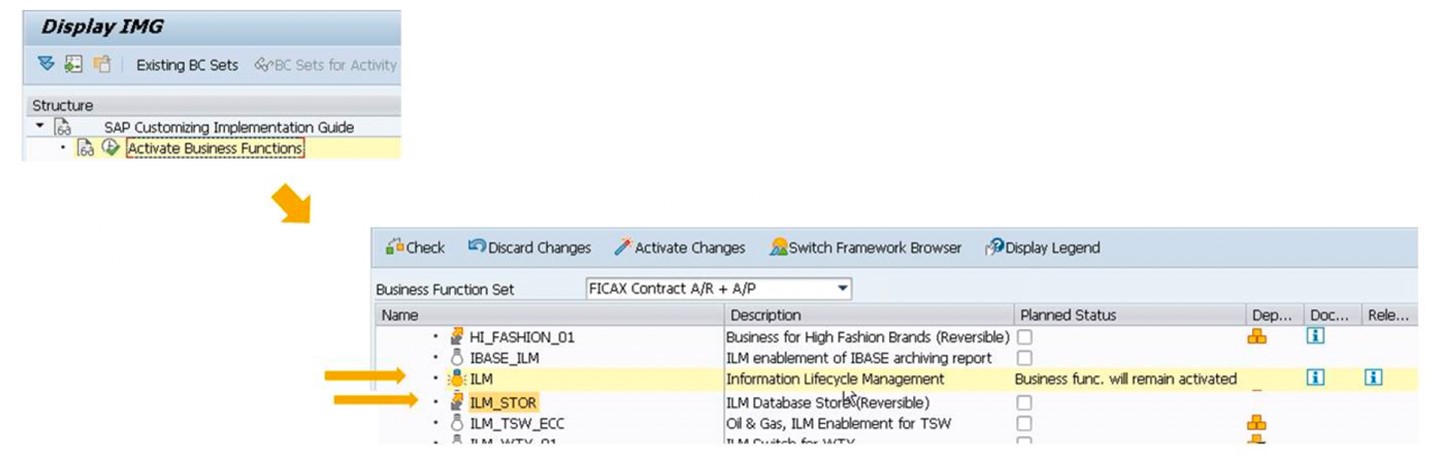Click Existing BC Sets in toolbar
Viewport: 1430px width, 461px height.
187,65
